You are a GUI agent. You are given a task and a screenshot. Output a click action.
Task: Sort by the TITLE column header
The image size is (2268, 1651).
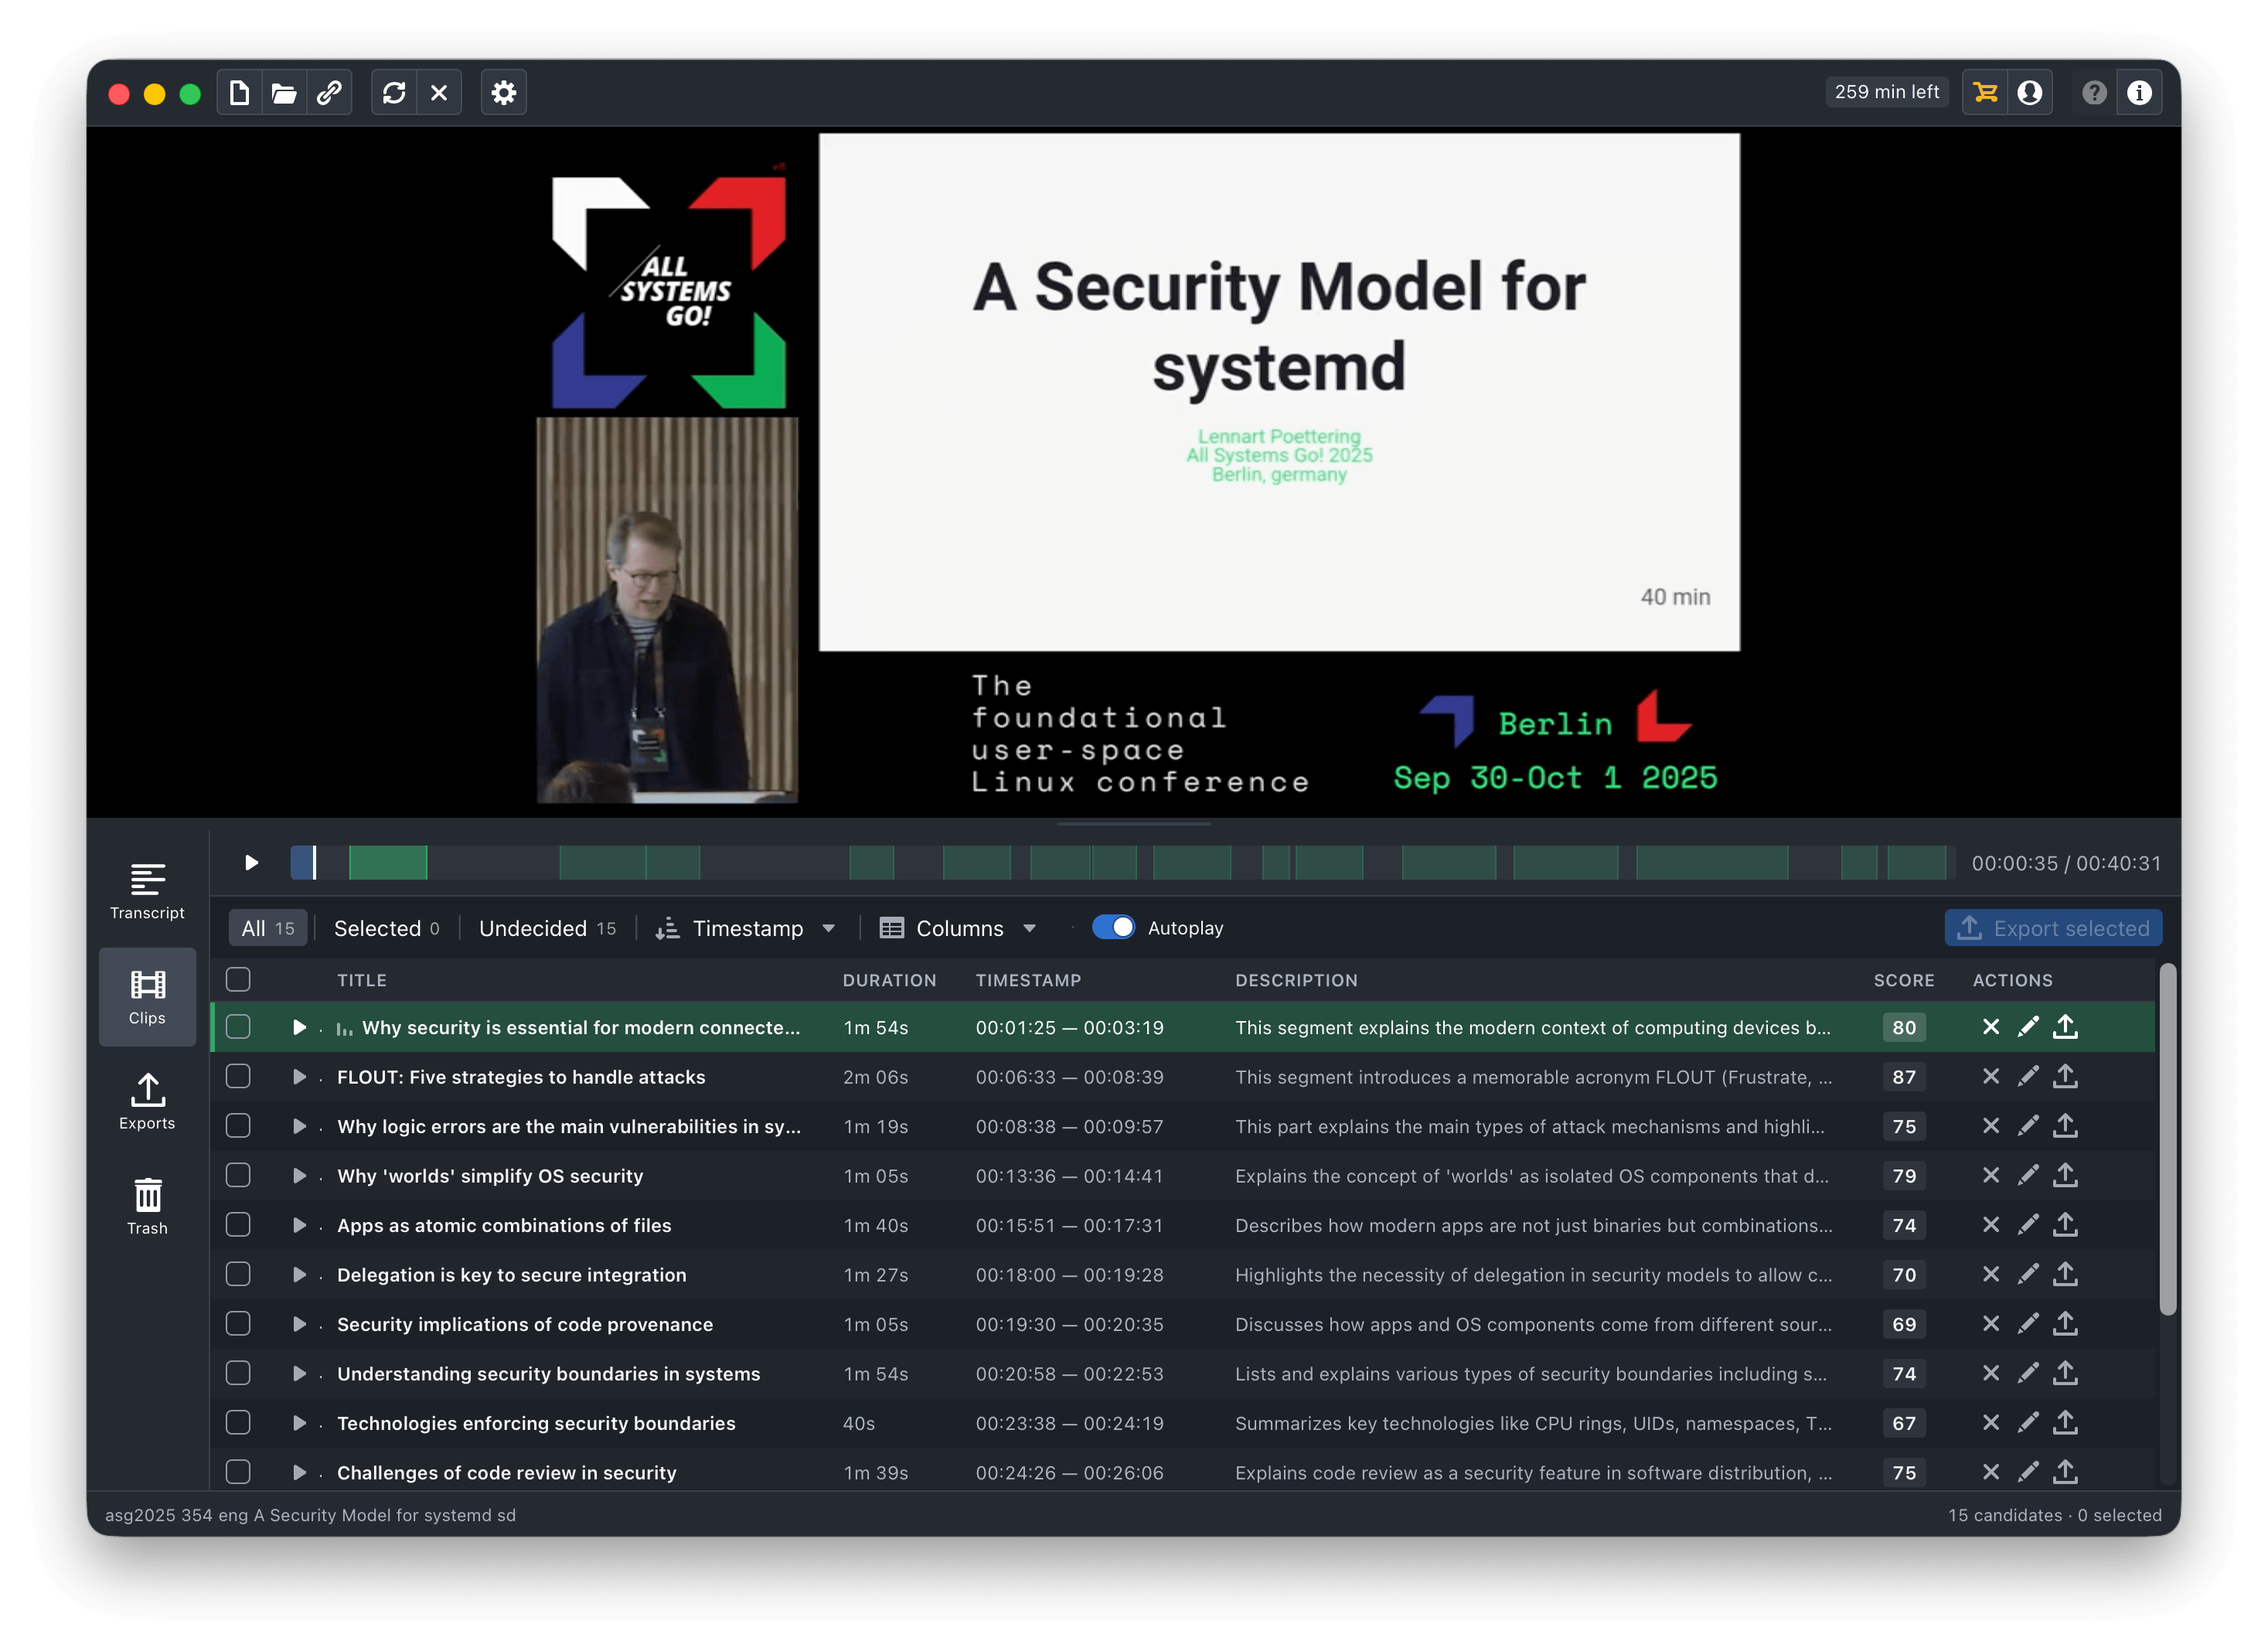(361, 981)
